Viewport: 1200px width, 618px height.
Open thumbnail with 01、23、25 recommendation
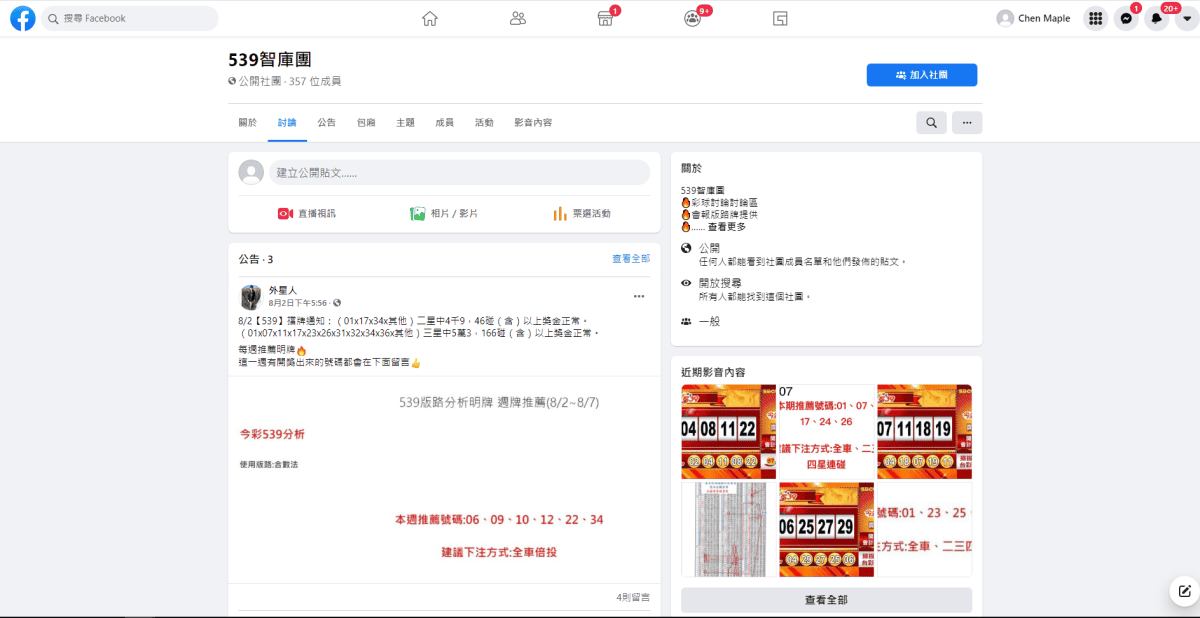tap(924, 529)
